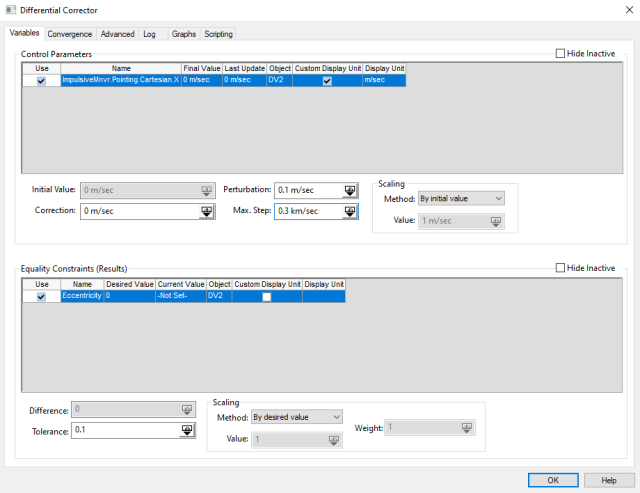Toggle Use checkbox for ImpulsiveMnvr control parameter
Viewport: 640px width, 493px height.
(x=41, y=80)
